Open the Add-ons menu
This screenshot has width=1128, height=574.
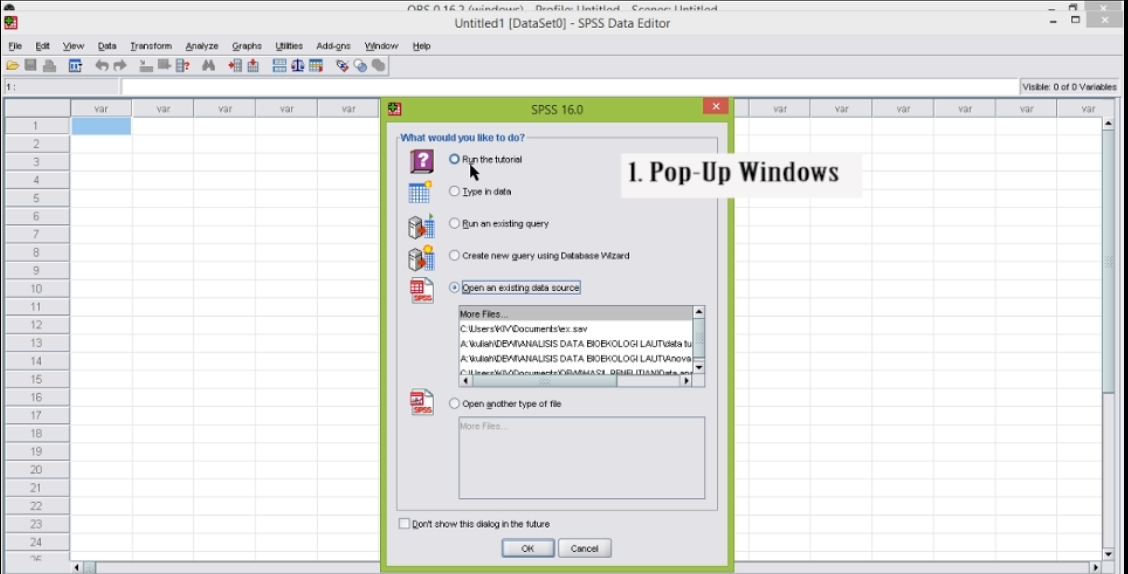333,46
